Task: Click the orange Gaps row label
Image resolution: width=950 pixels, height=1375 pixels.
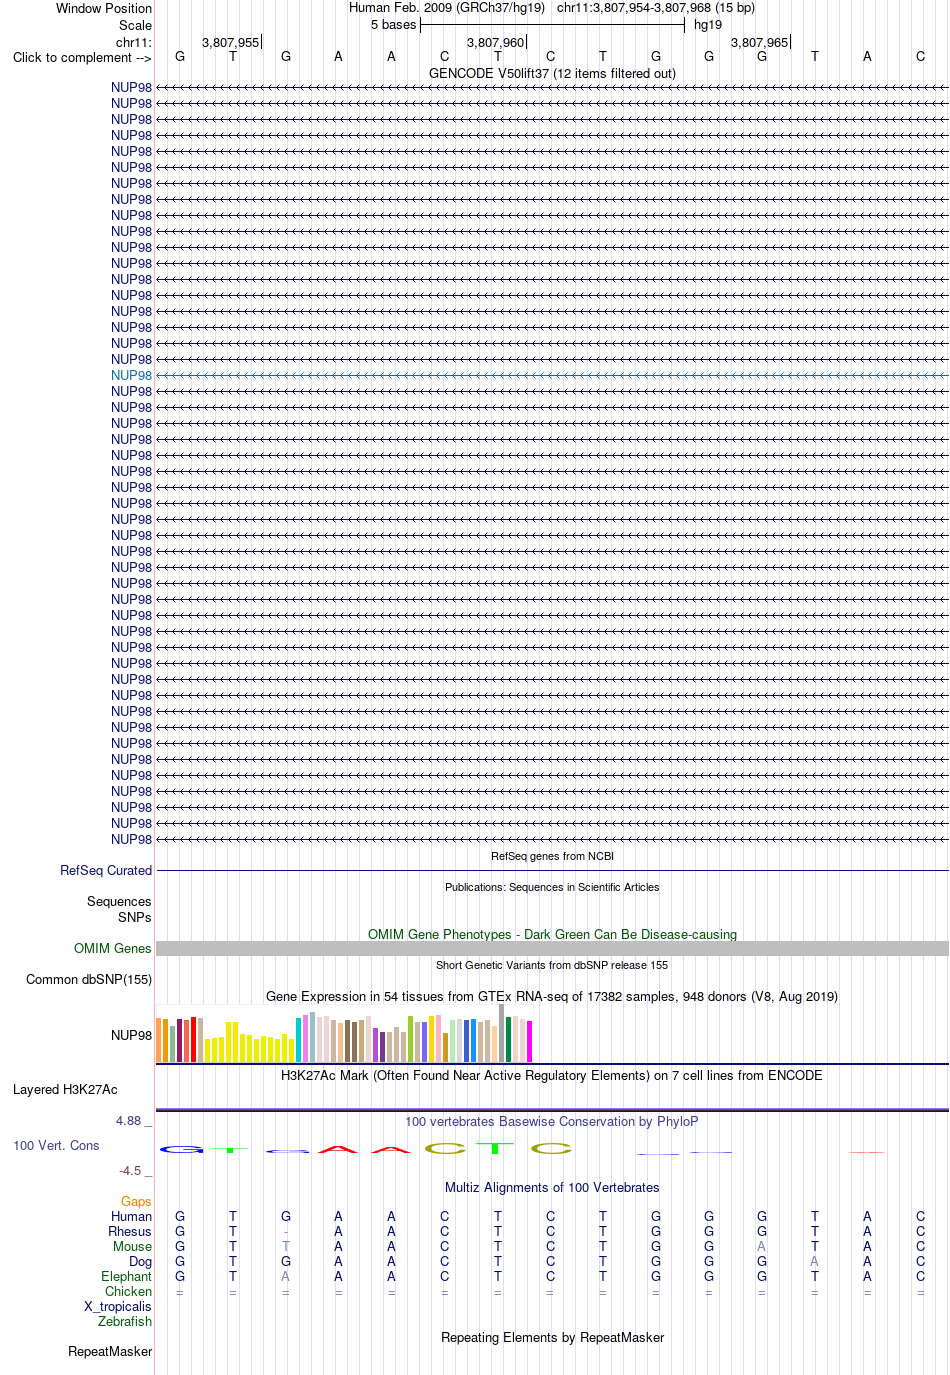Action: pyautogui.click(x=136, y=1202)
